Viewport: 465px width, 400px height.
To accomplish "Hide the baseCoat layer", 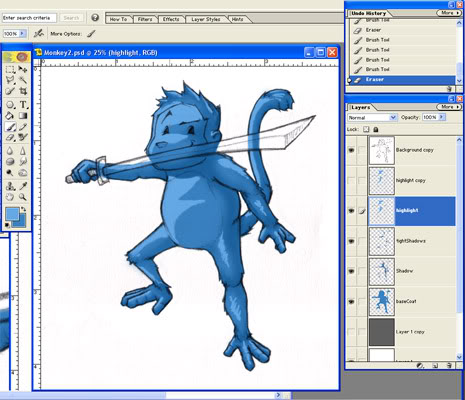I will pyautogui.click(x=351, y=301).
